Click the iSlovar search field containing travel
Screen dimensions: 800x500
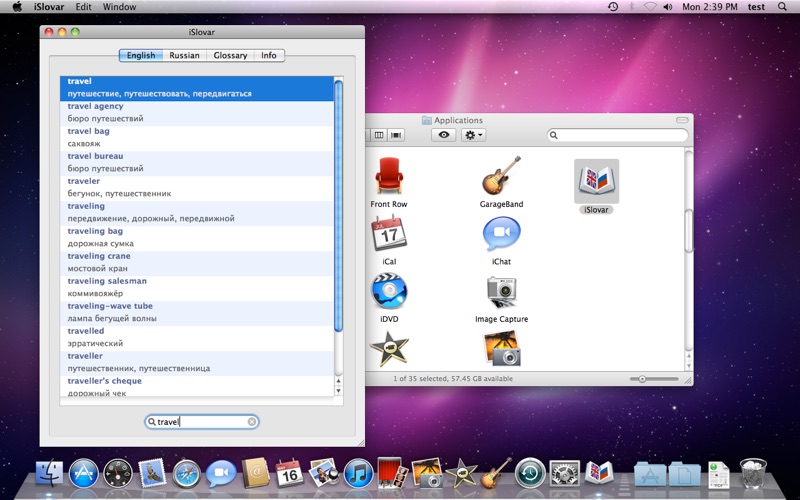(x=202, y=422)
